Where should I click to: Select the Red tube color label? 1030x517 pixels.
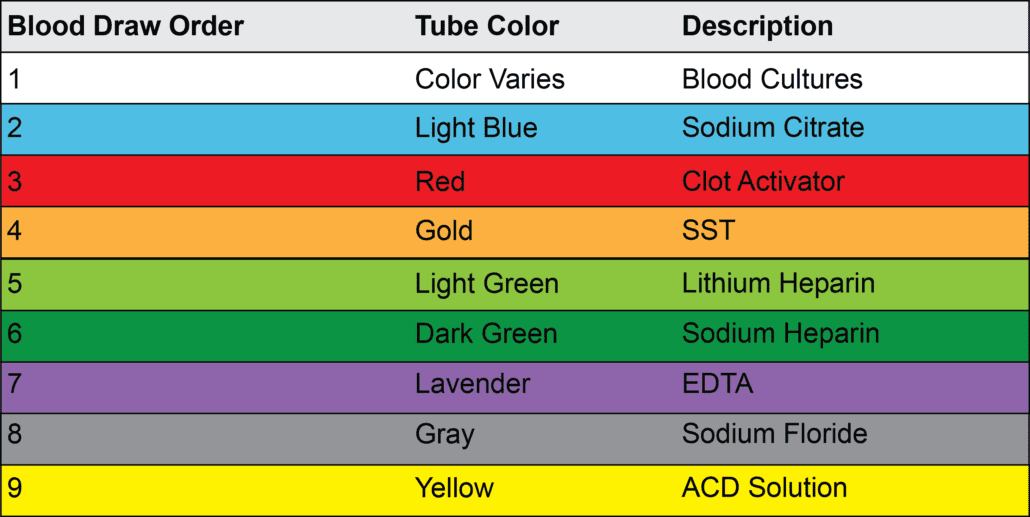point(440,181)
